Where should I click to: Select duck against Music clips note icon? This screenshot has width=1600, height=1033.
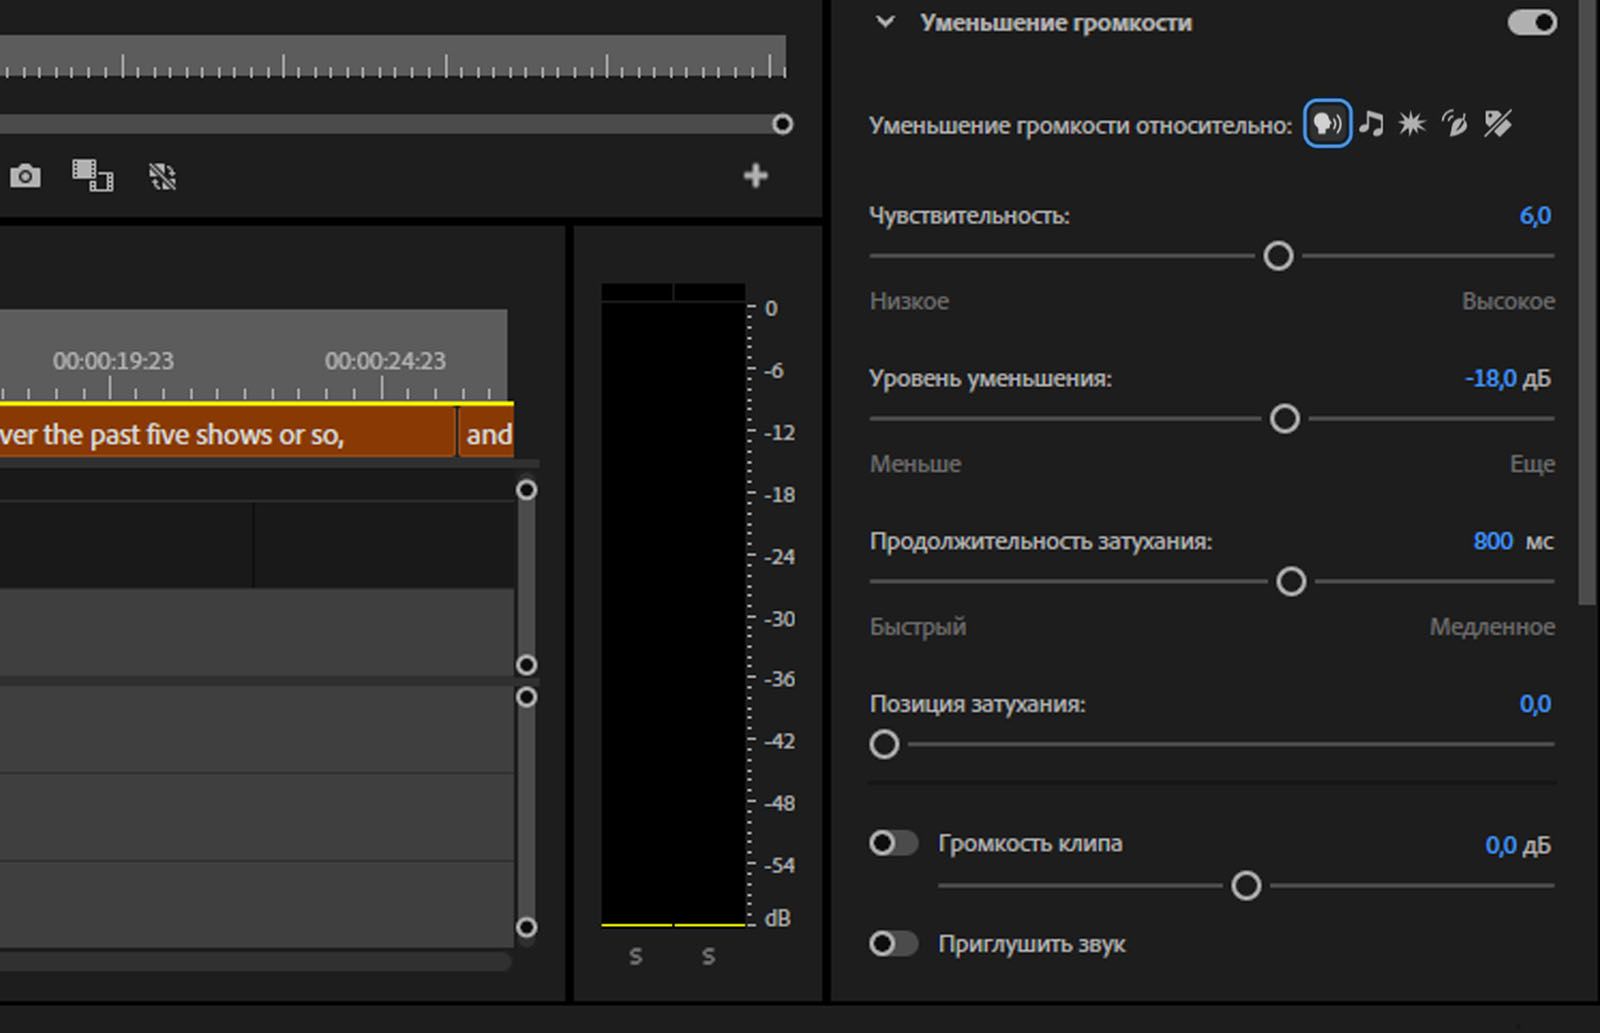[1371, 123]
